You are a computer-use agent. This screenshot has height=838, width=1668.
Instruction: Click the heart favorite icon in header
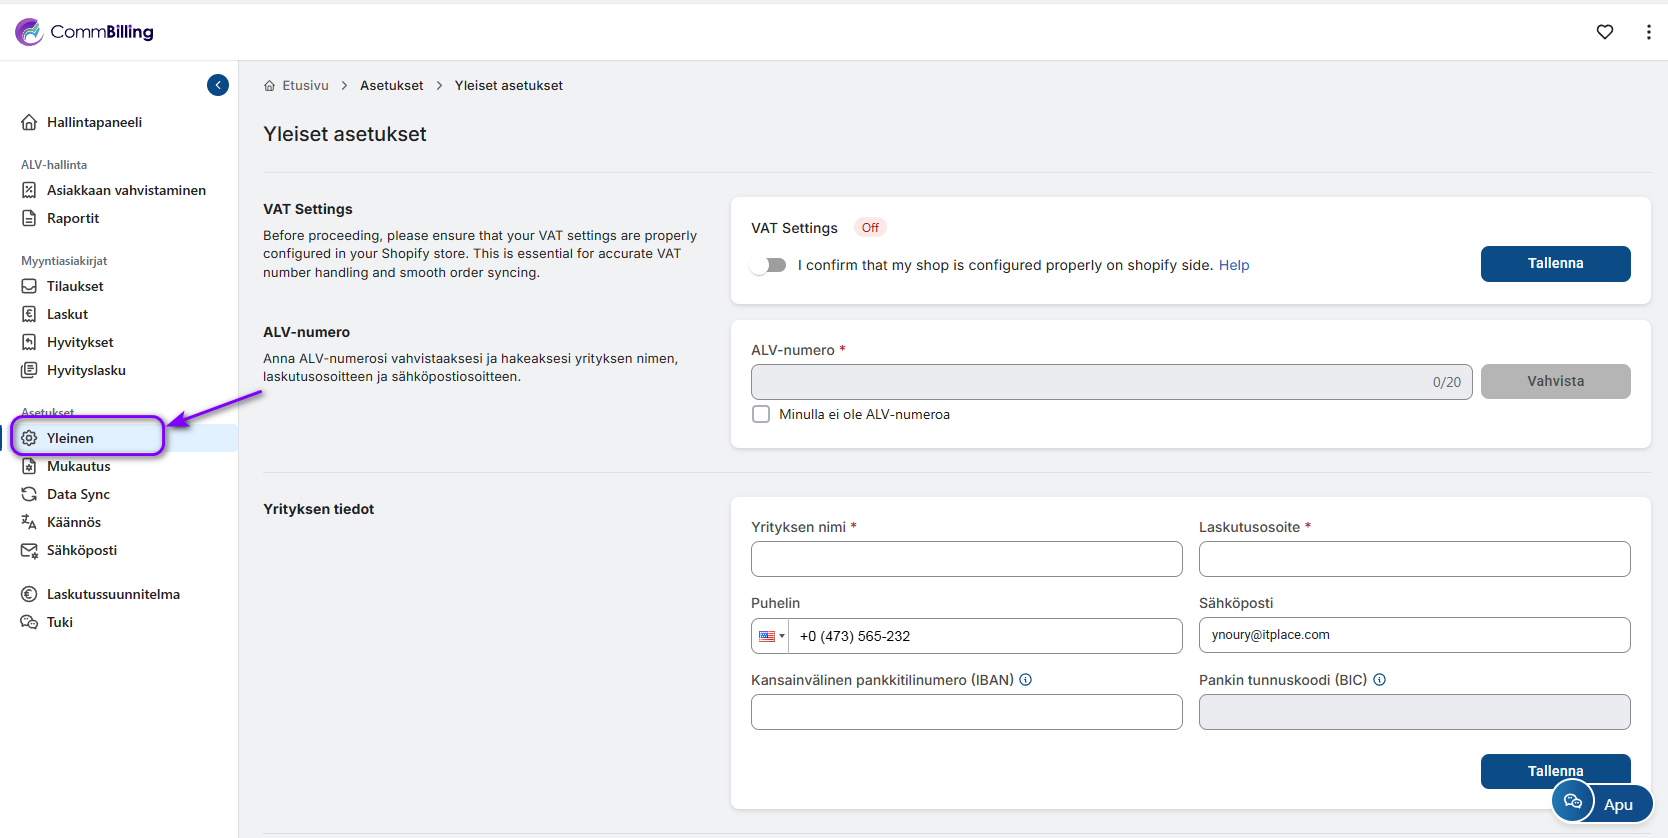click(1605, 32)
